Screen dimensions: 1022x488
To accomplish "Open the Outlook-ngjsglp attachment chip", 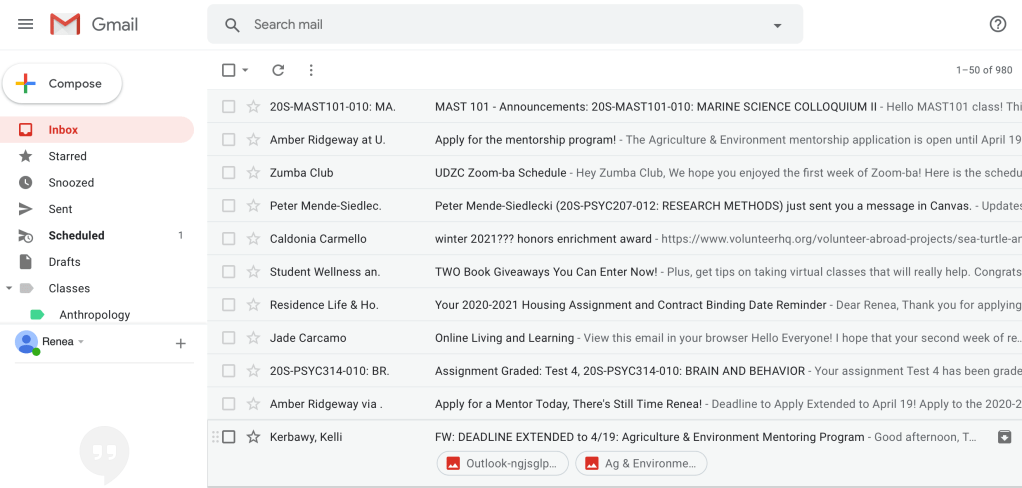I will pyautogui.click(x=503, y=463).
